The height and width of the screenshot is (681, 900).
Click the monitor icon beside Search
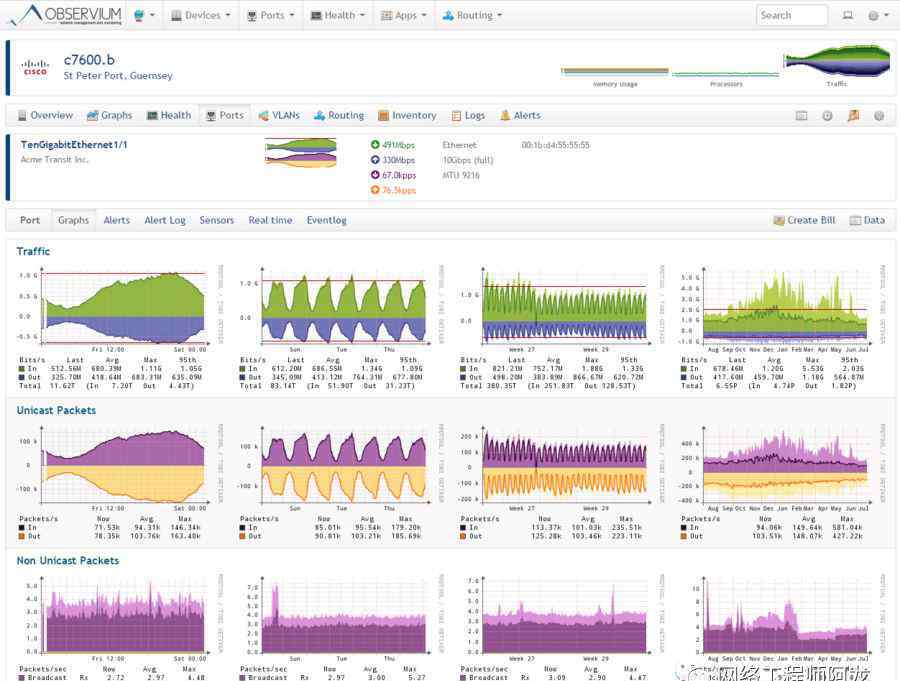pyautogui.click(x=847, y=15)
